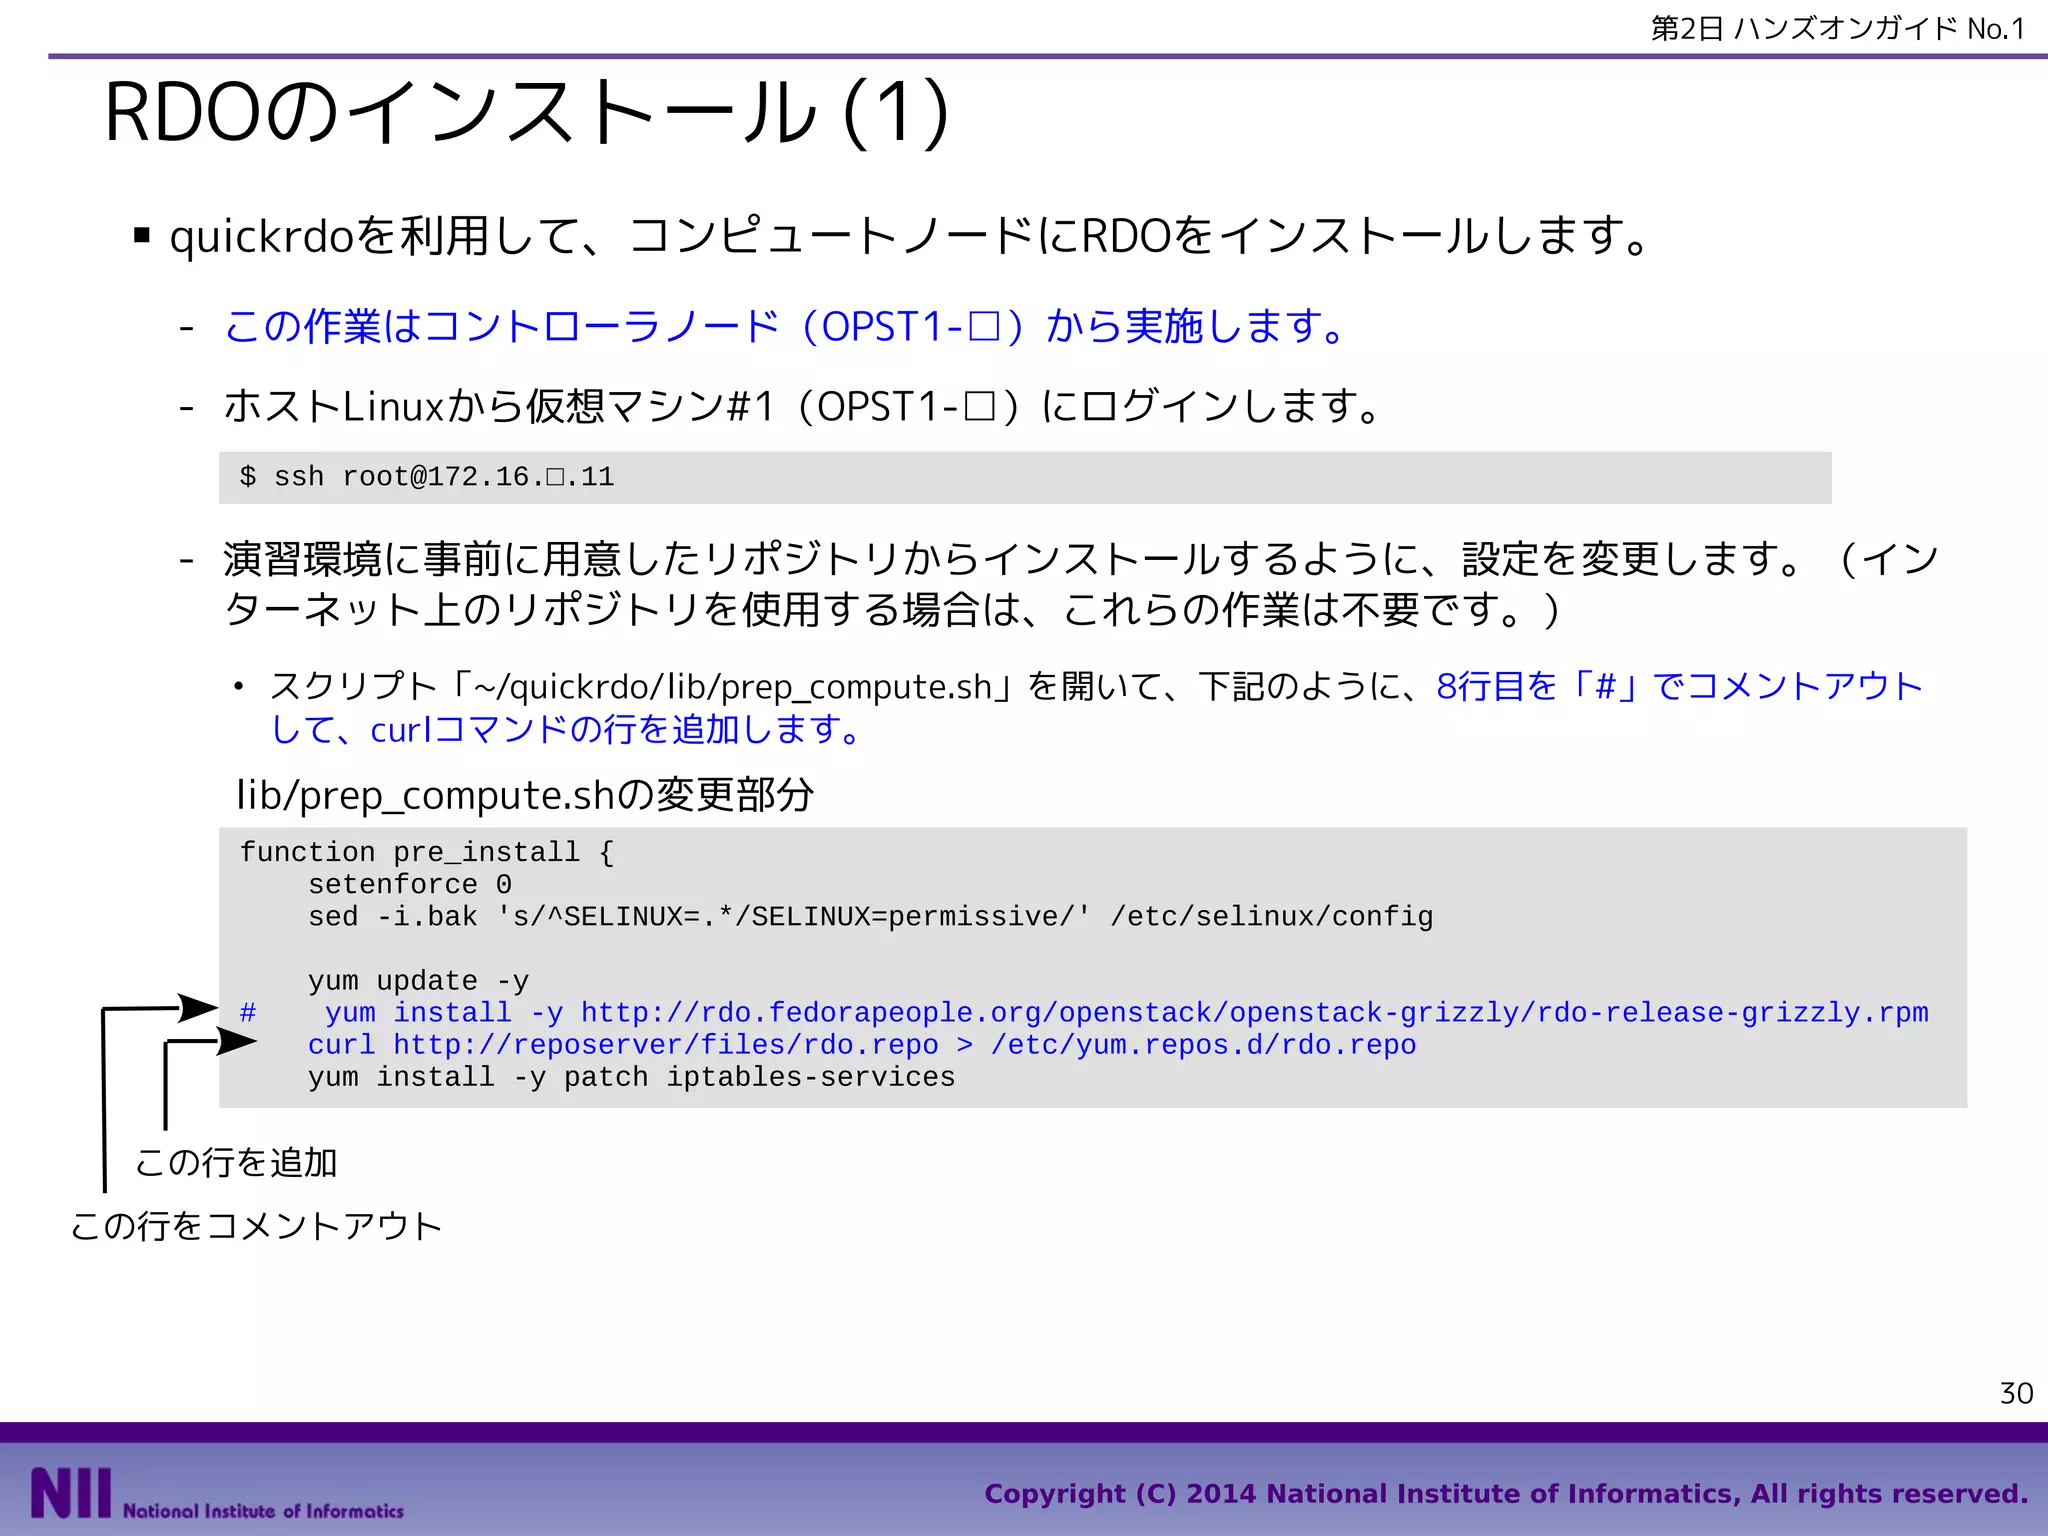Click the header text '第2日 ハンズオンガイド No.1'
This screenshot has height=1536, width=2048.
(1838, 28)
